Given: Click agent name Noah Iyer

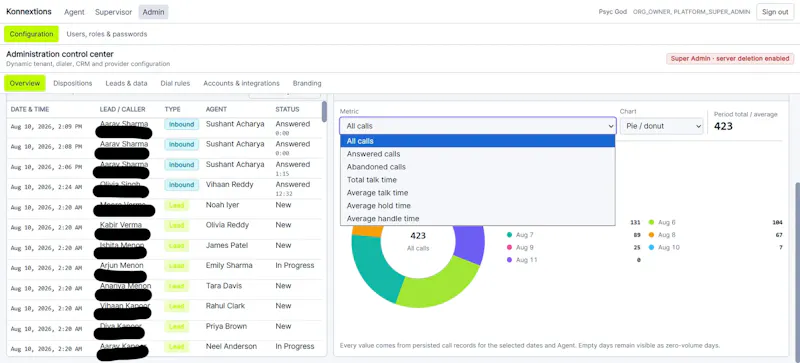Looking at the screenshot, I should (x=222, y=205).
